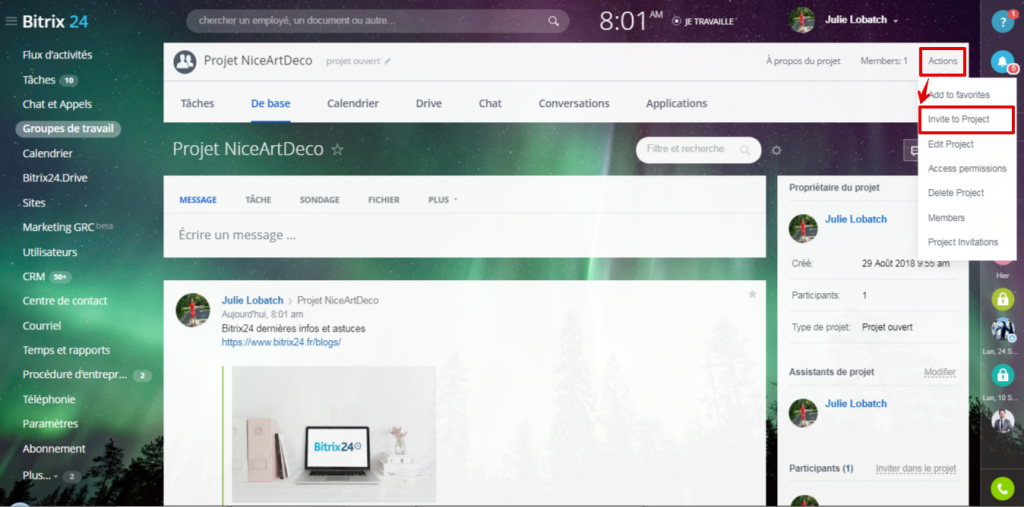
Task: Open the second green lock chat icon
Action: click(1002, 374)
